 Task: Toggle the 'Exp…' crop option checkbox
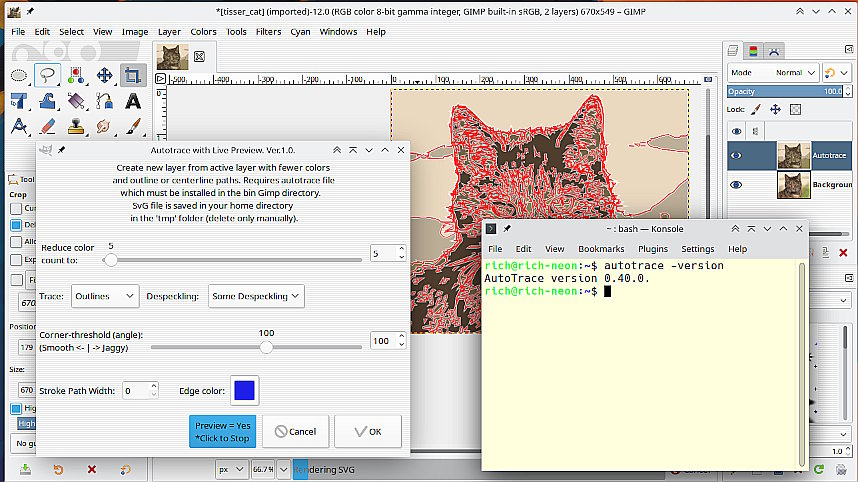click(16, 260)
